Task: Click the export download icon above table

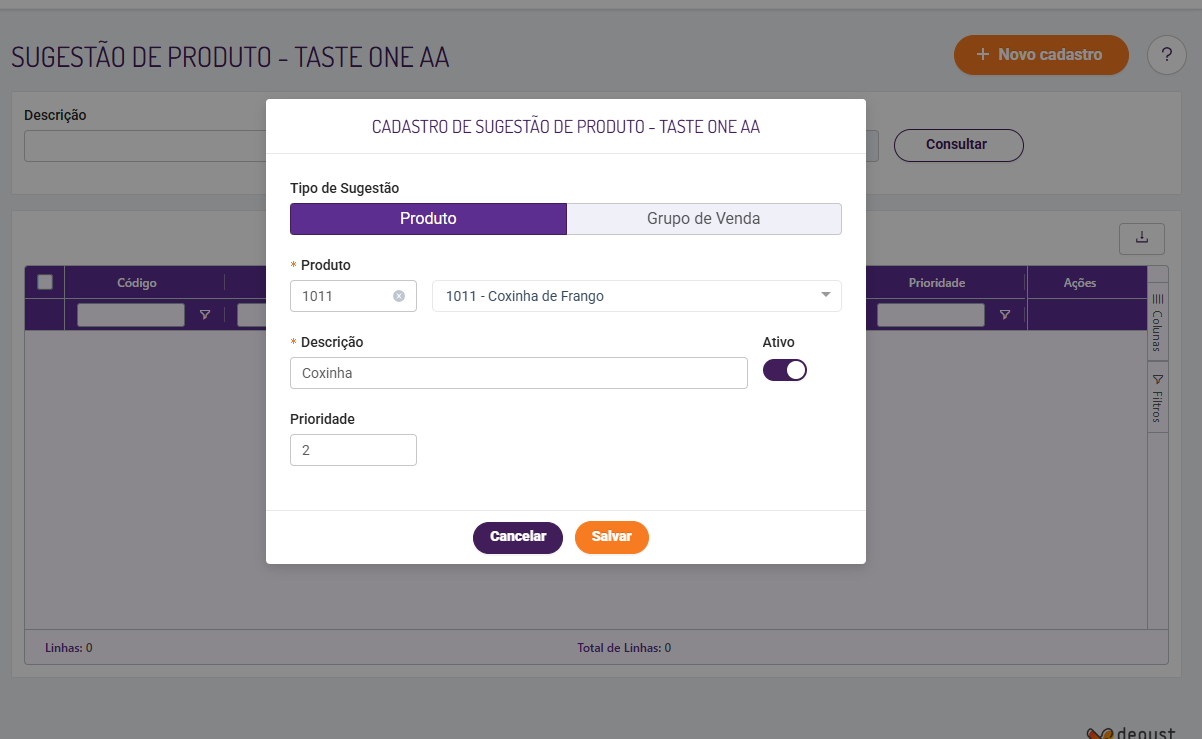Action: 1142,237
